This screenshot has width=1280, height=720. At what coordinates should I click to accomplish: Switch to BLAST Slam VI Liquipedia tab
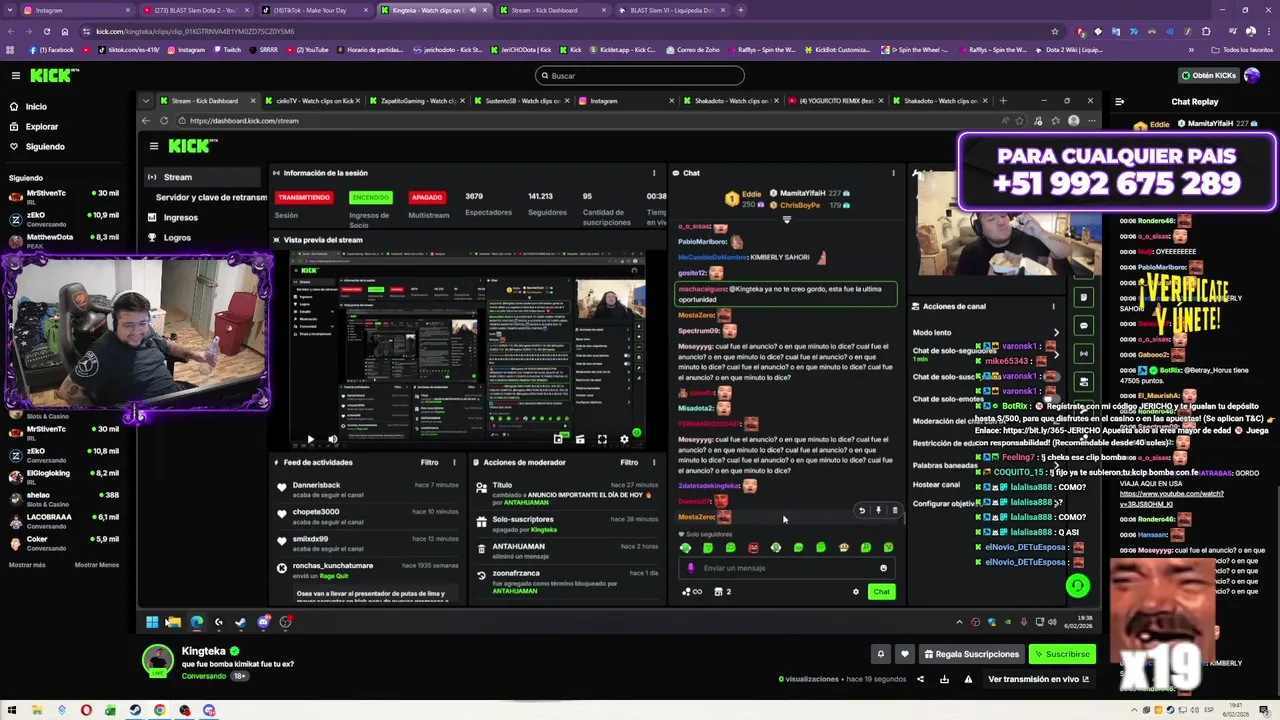point(670,10)
